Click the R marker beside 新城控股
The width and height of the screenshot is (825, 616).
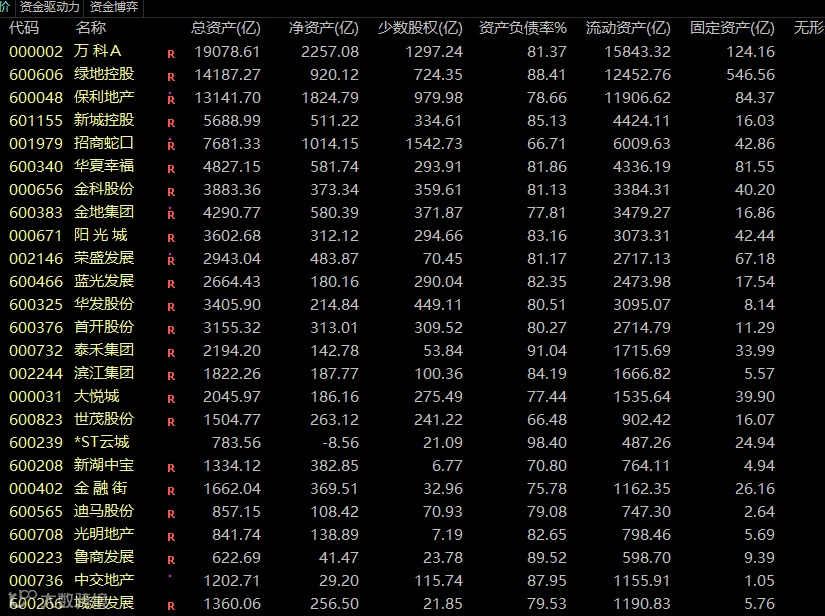171,123
